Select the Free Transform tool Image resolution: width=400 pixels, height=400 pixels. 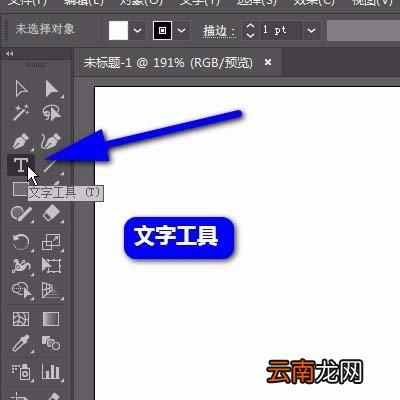click(51, 266)
